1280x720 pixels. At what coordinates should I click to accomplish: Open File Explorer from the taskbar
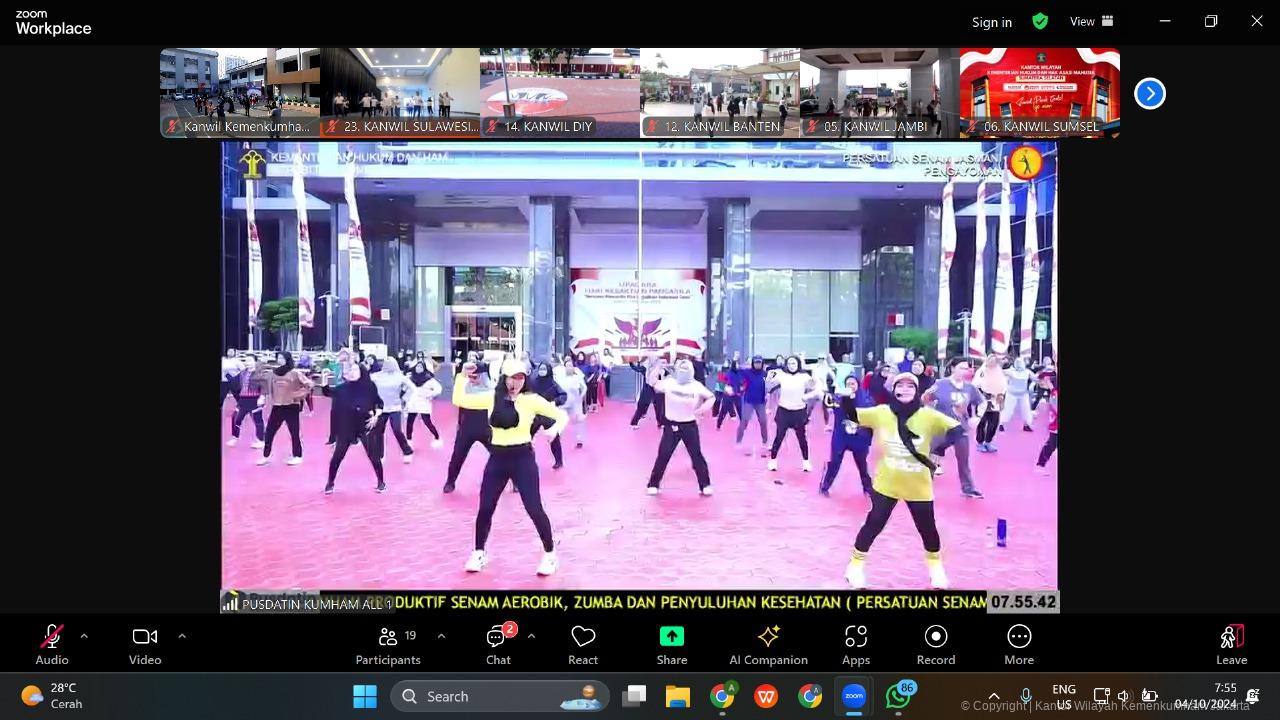pyautogui.click(x=678, y=696)
